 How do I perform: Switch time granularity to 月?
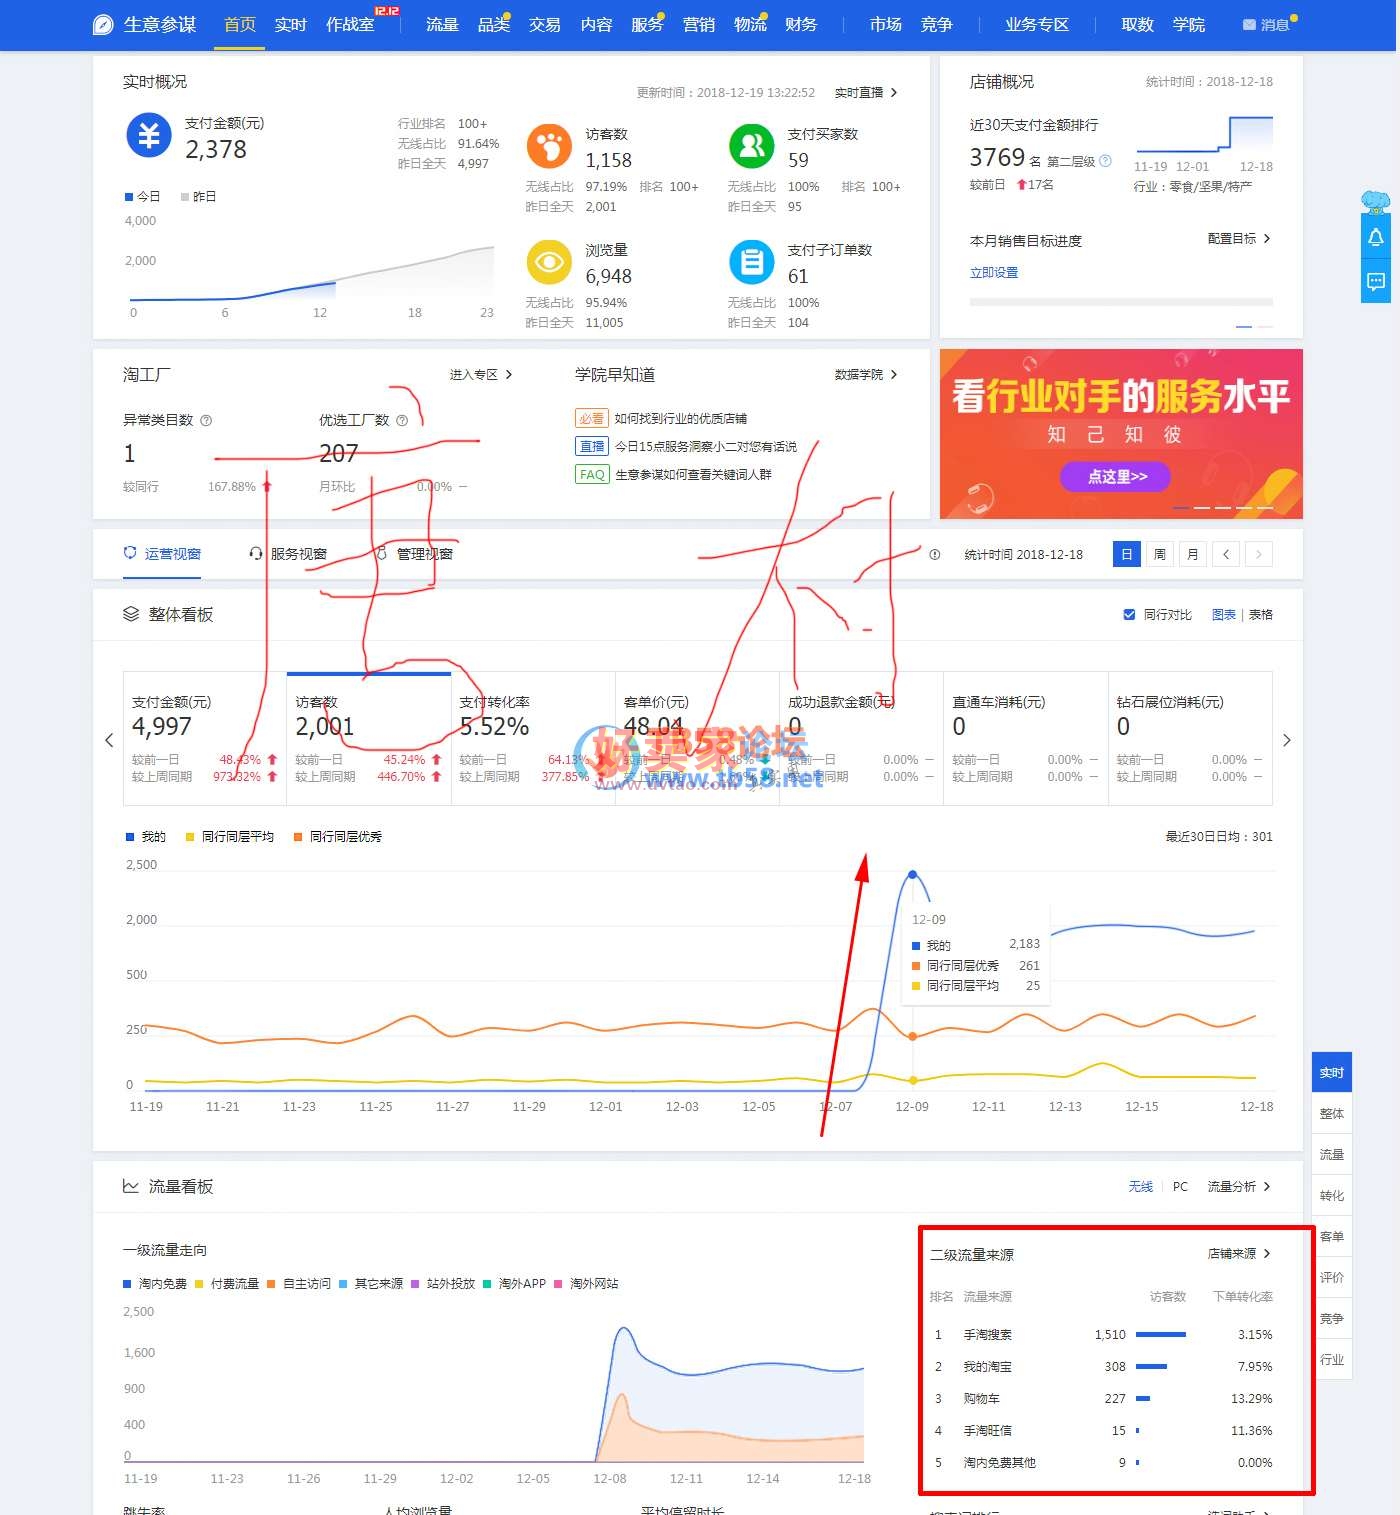click(1192, 554)
